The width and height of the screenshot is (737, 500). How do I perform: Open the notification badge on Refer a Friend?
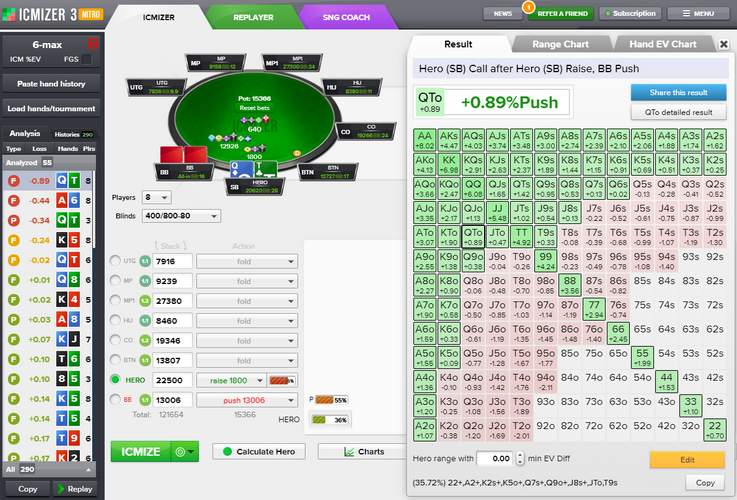[528, 7]
